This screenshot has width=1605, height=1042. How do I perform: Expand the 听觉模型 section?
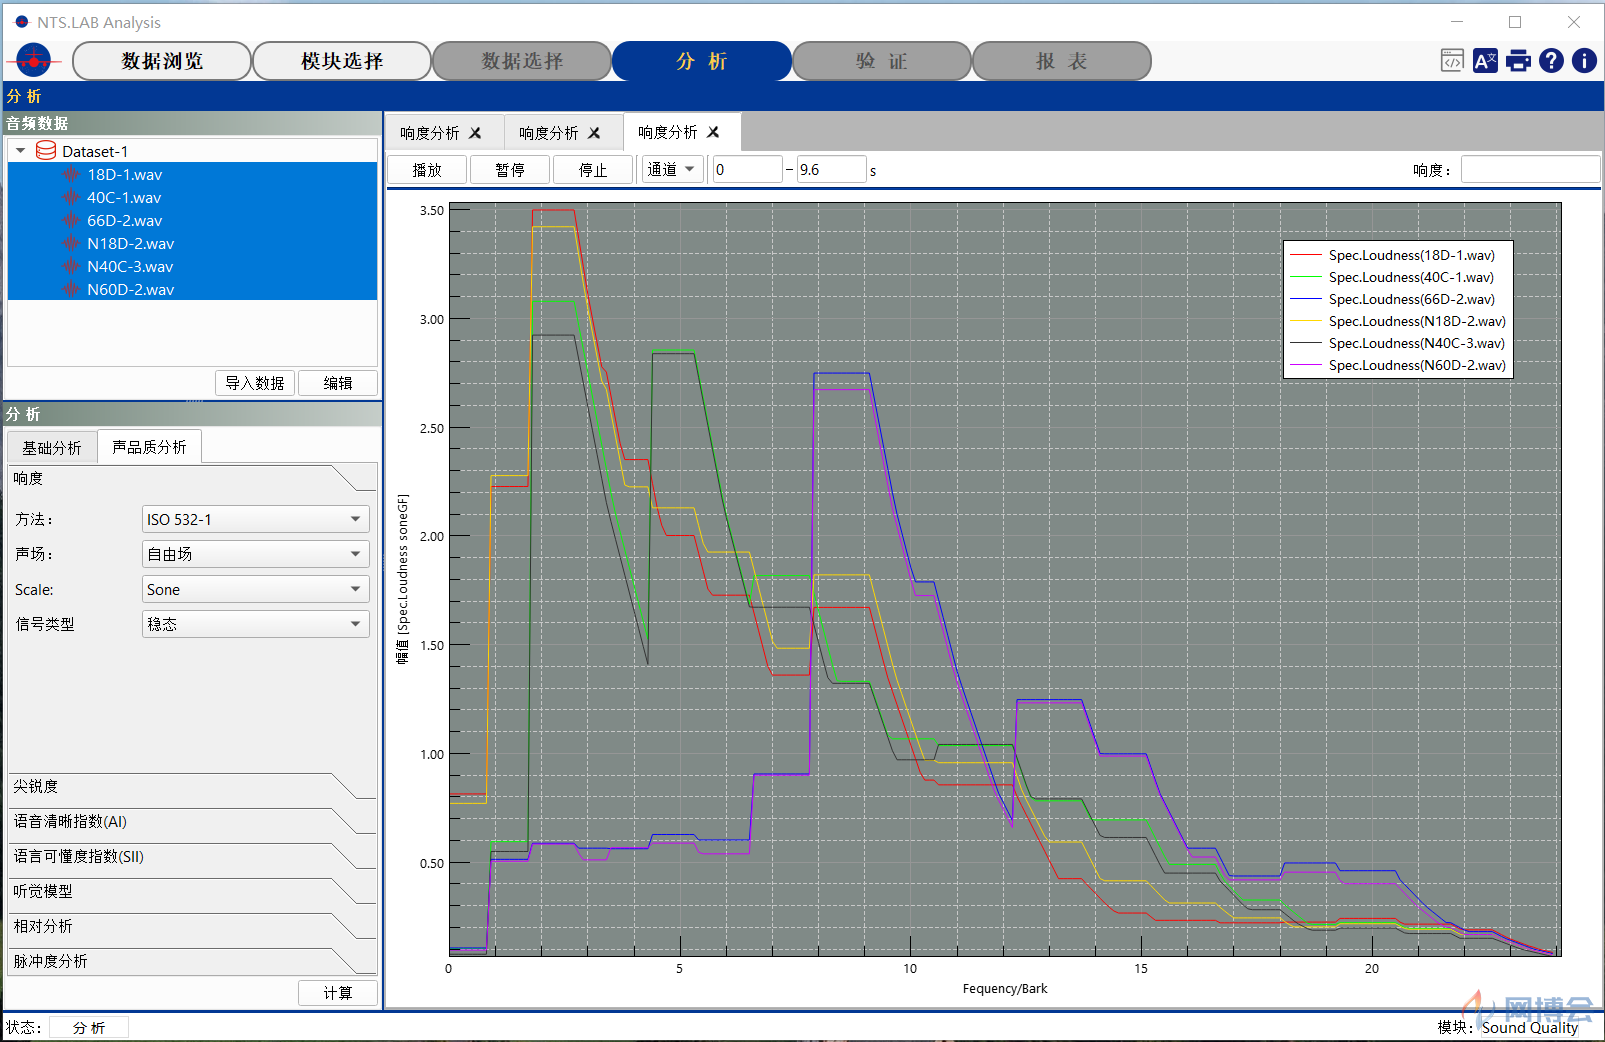(x=192, y=891)
